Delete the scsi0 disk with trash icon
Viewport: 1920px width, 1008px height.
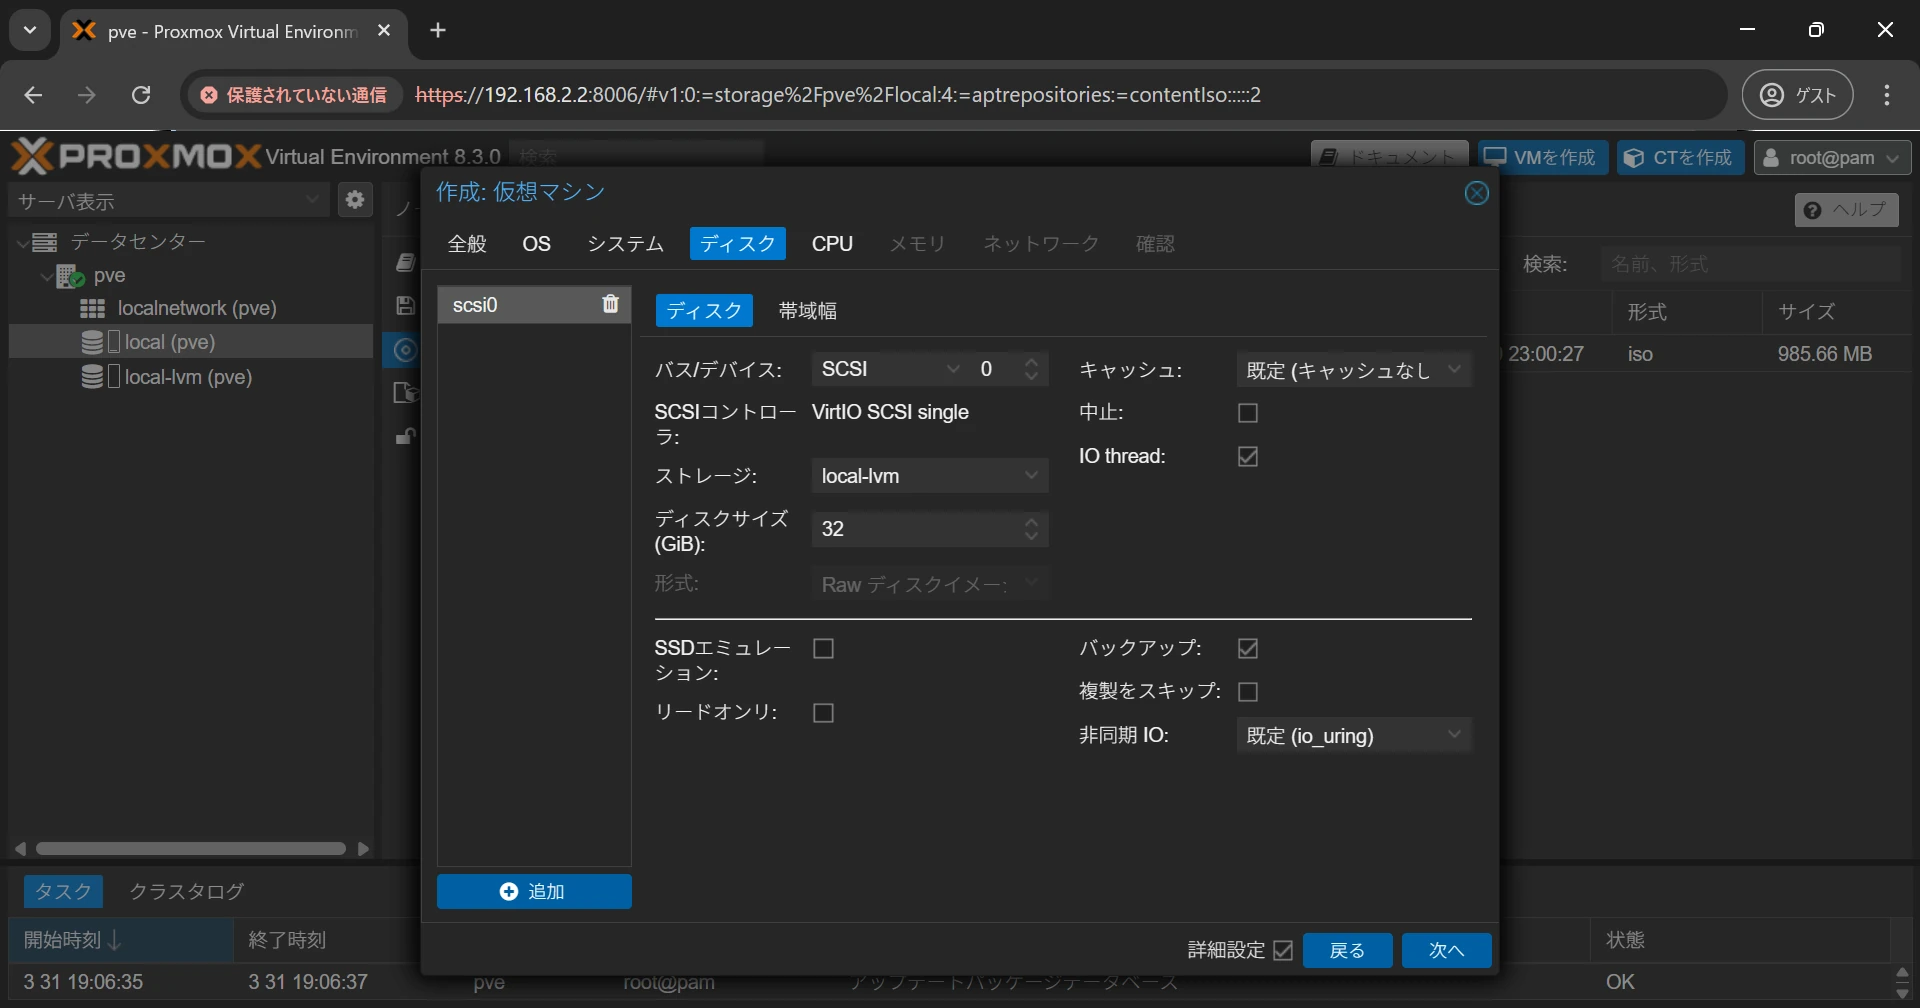tap(610, 304)
